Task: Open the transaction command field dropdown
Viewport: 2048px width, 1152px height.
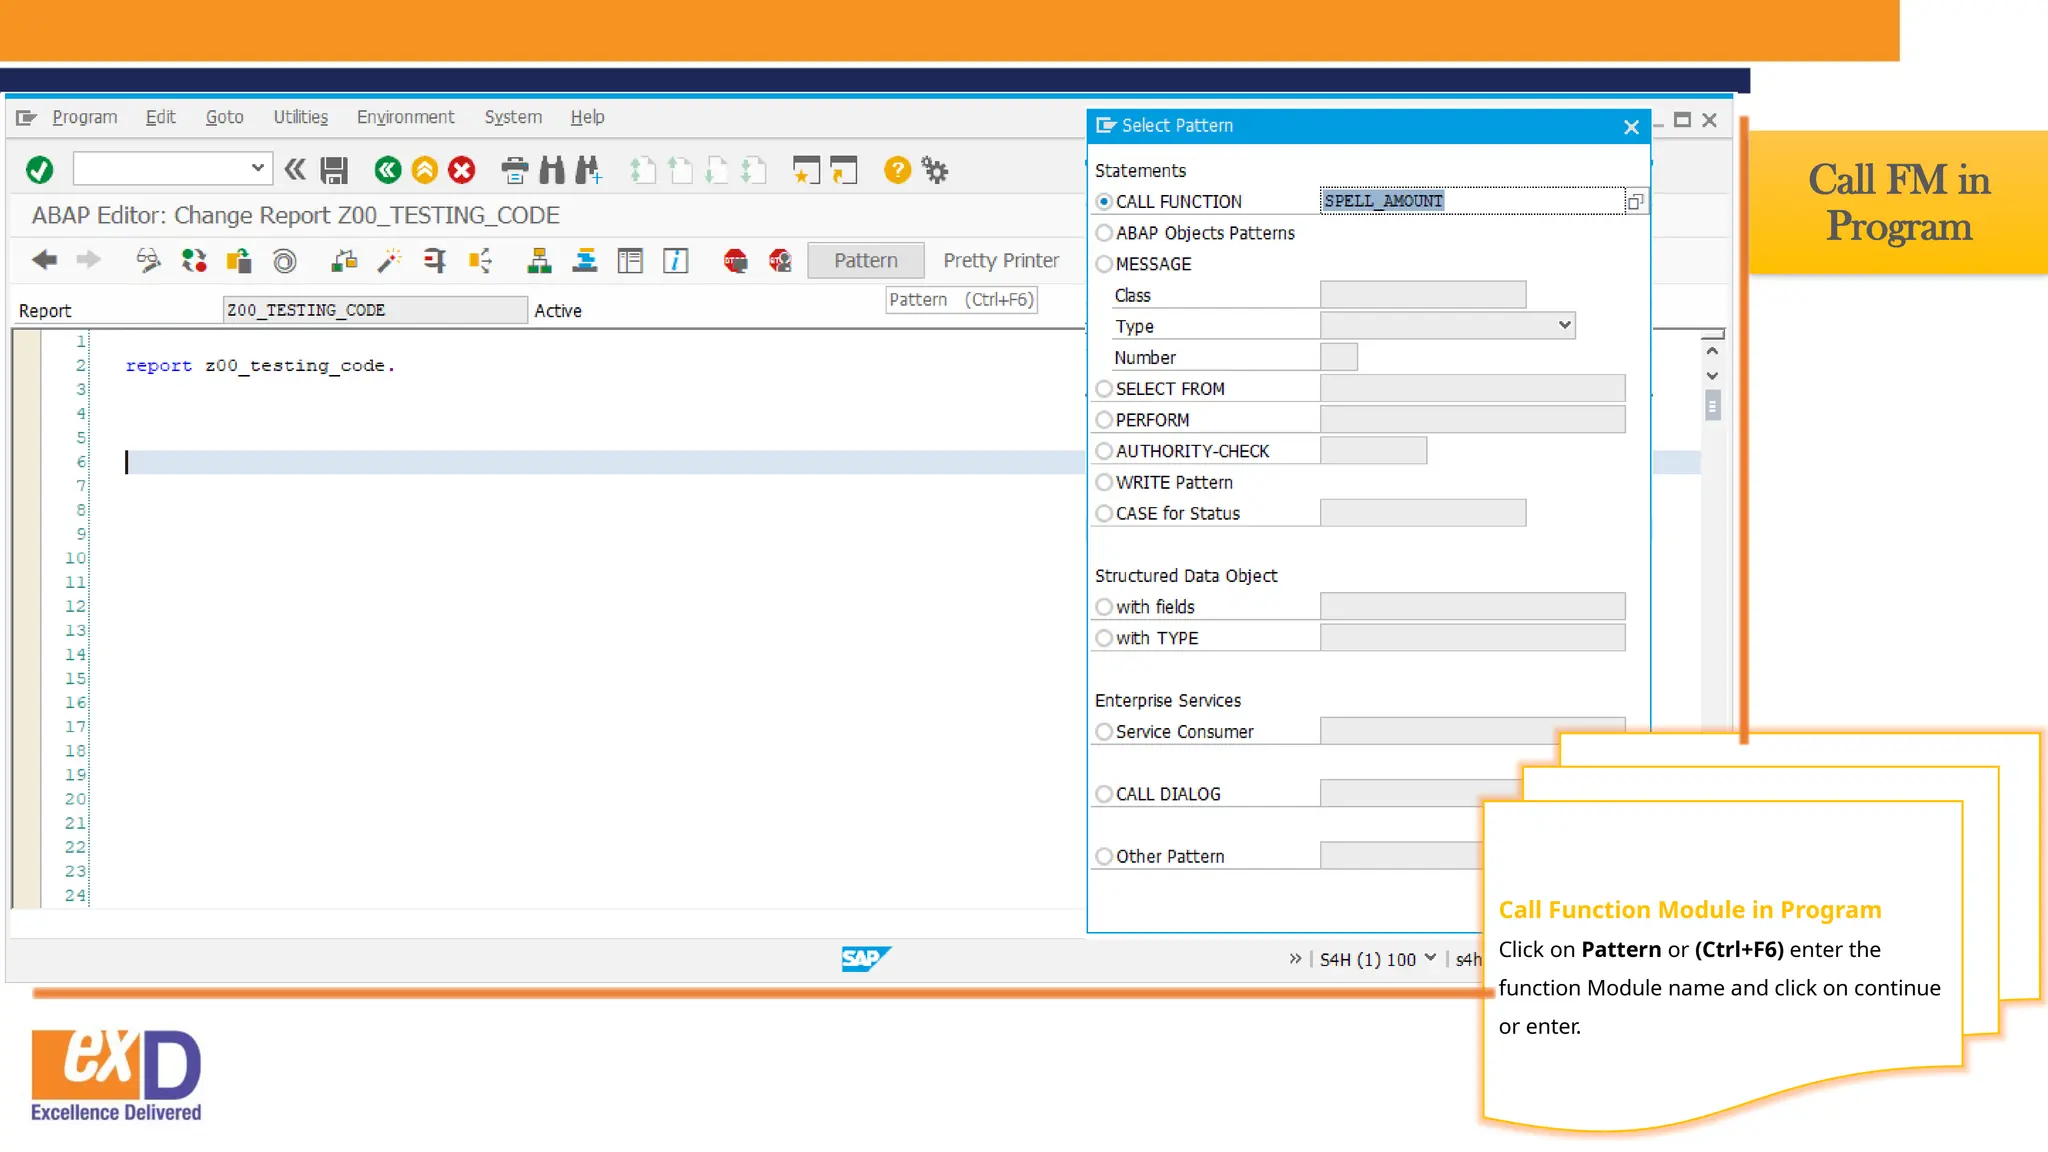Action: coord(257,168)
